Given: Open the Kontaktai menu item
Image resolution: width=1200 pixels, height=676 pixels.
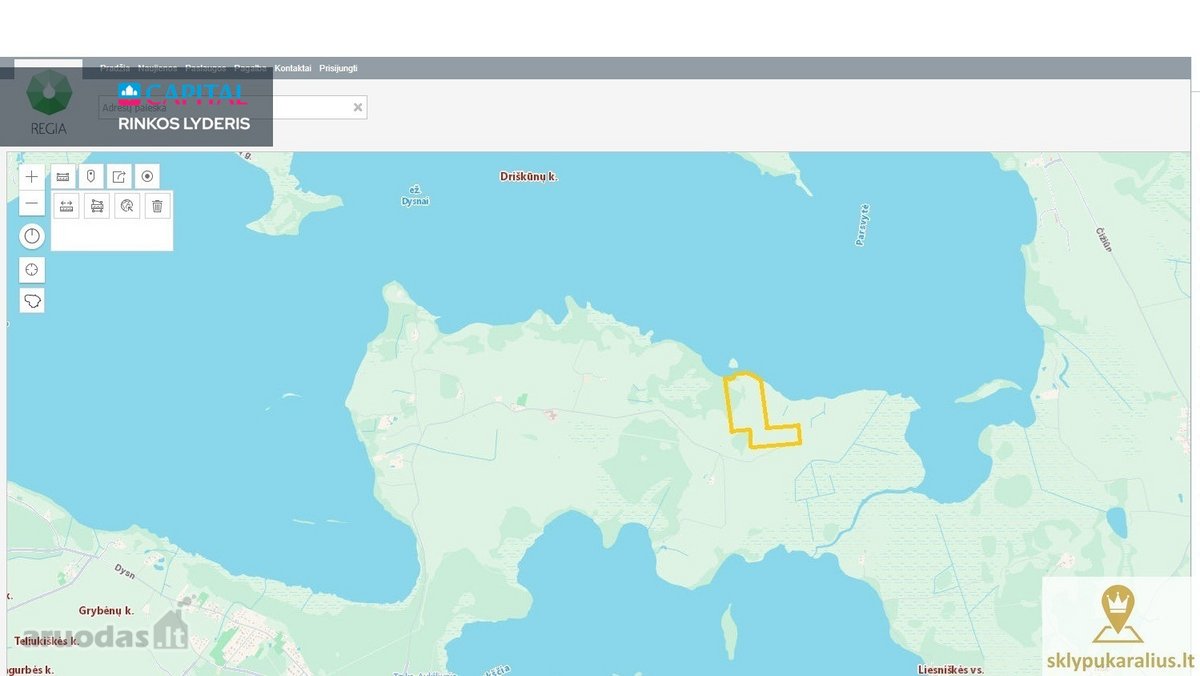Looking at the screenshot, I should pos(293,68).
